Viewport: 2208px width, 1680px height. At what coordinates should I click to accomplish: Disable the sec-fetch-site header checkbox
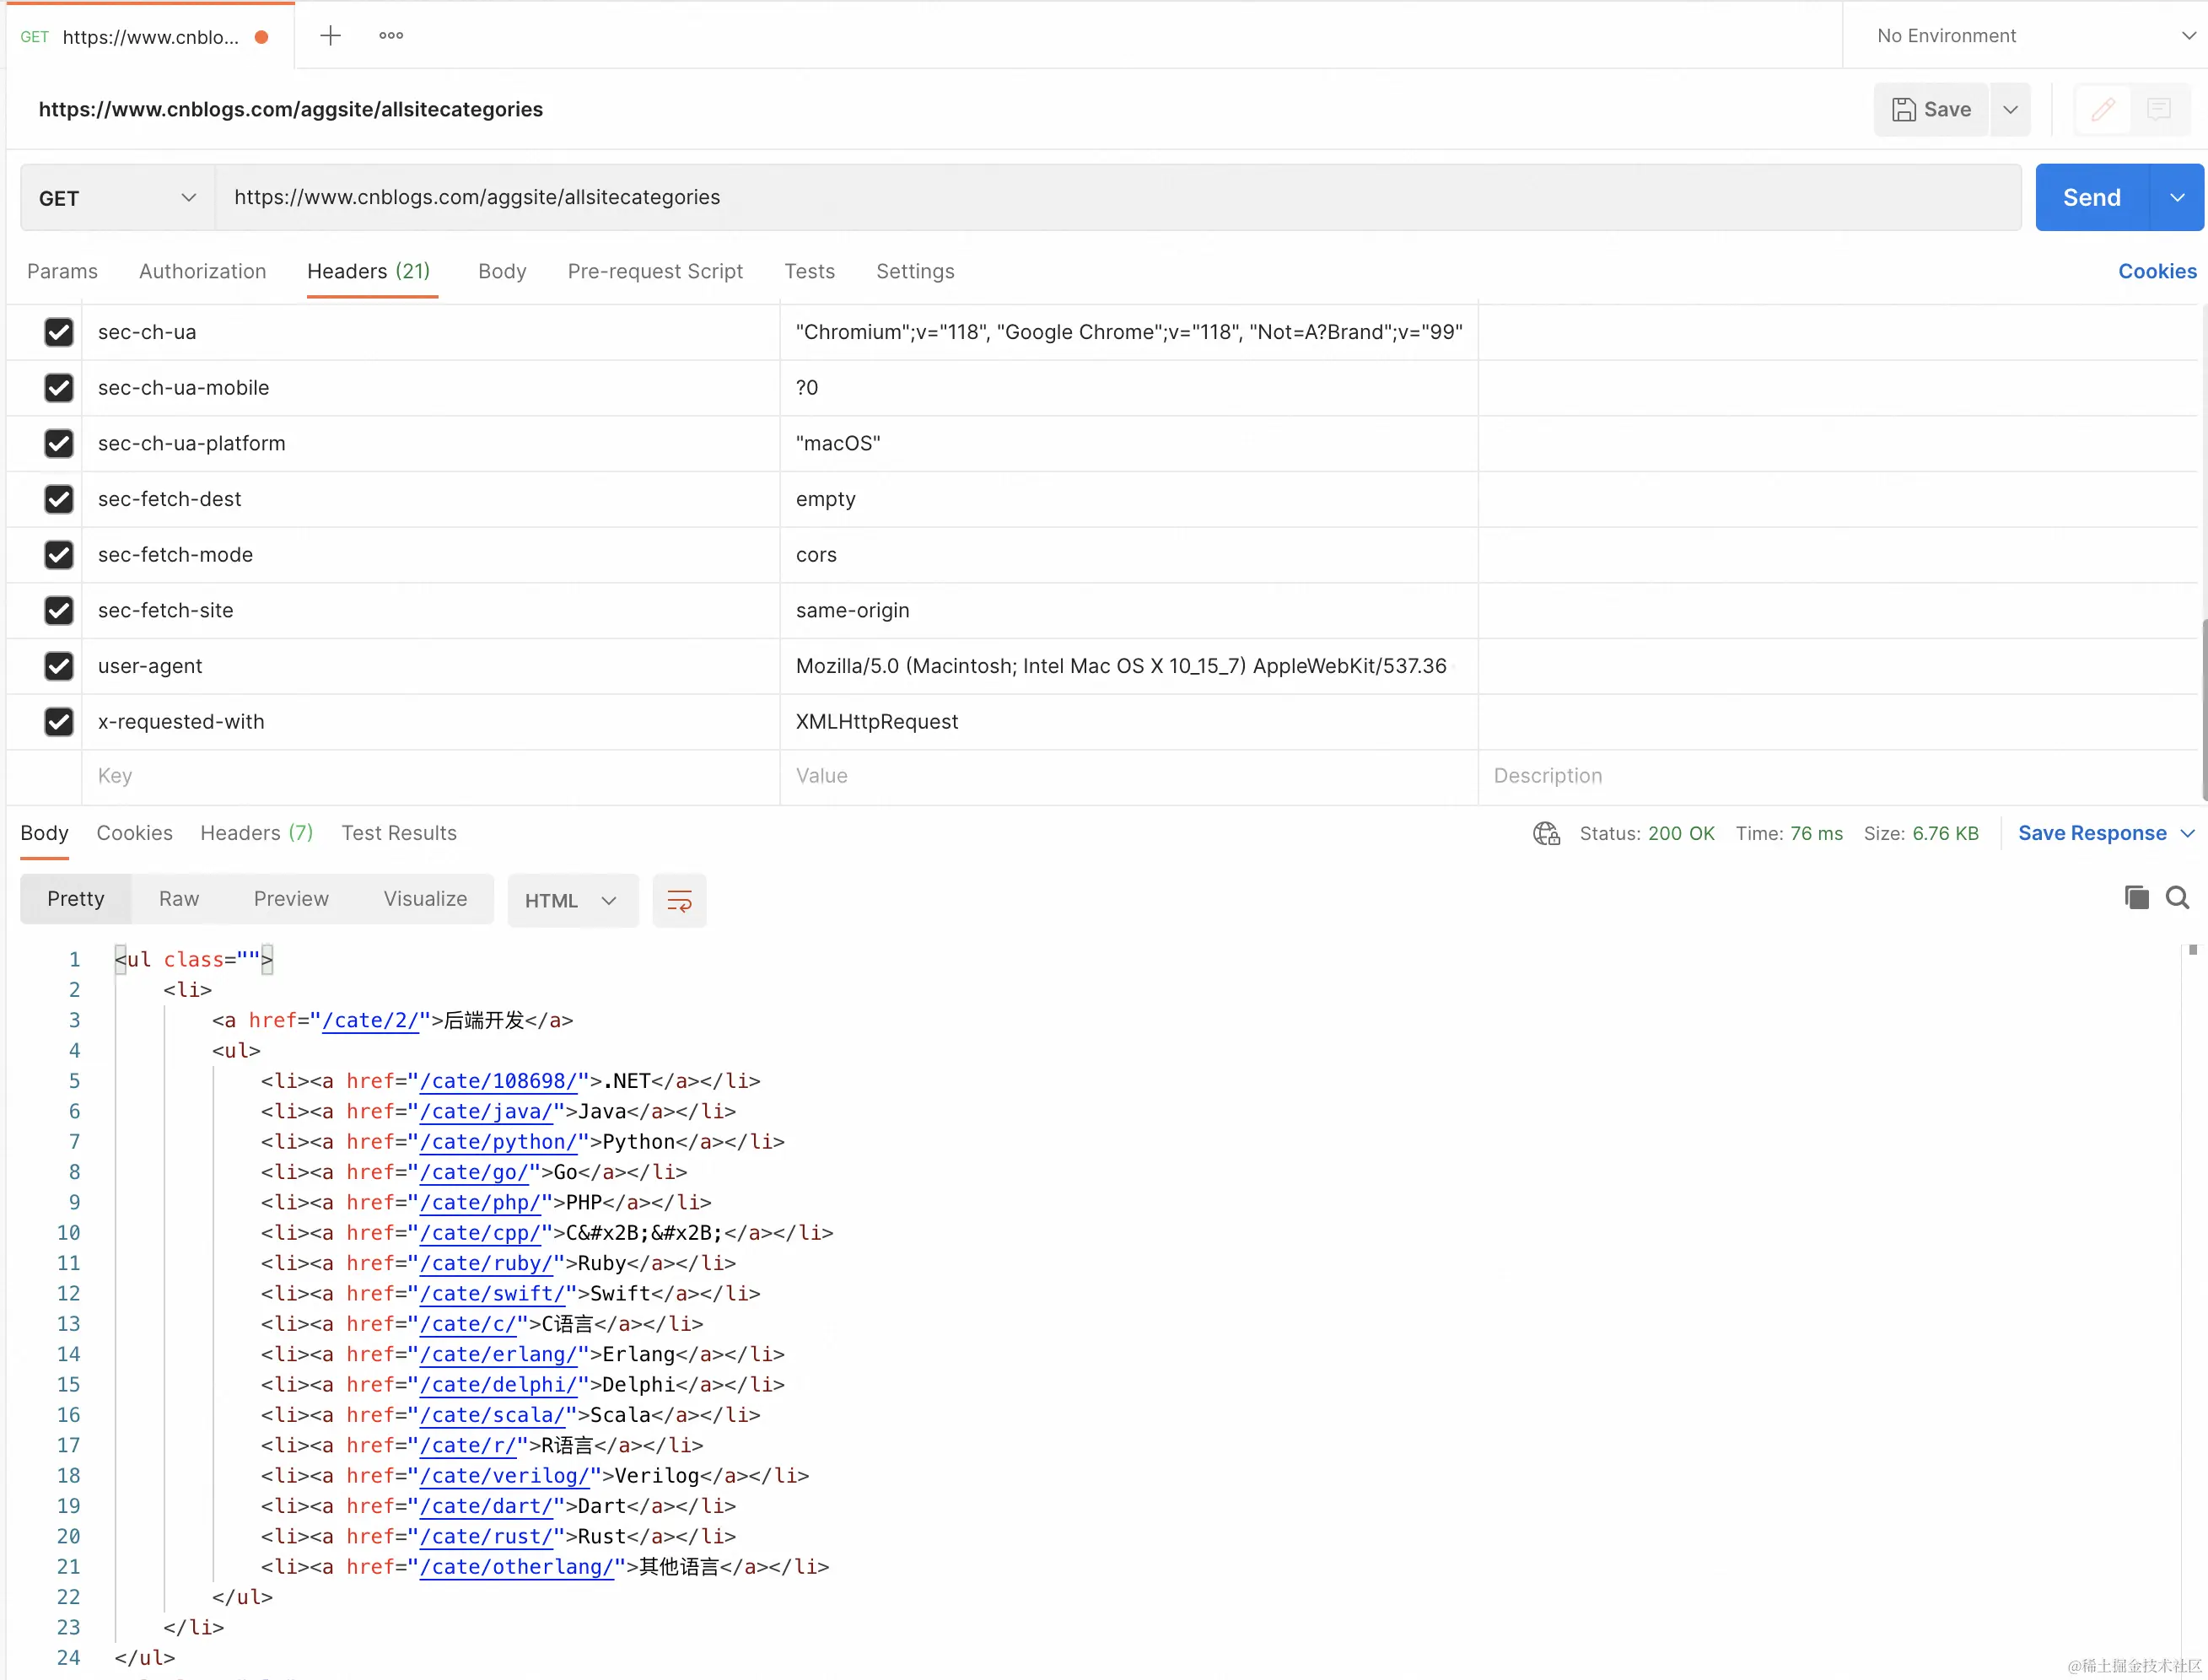(59, 610)
